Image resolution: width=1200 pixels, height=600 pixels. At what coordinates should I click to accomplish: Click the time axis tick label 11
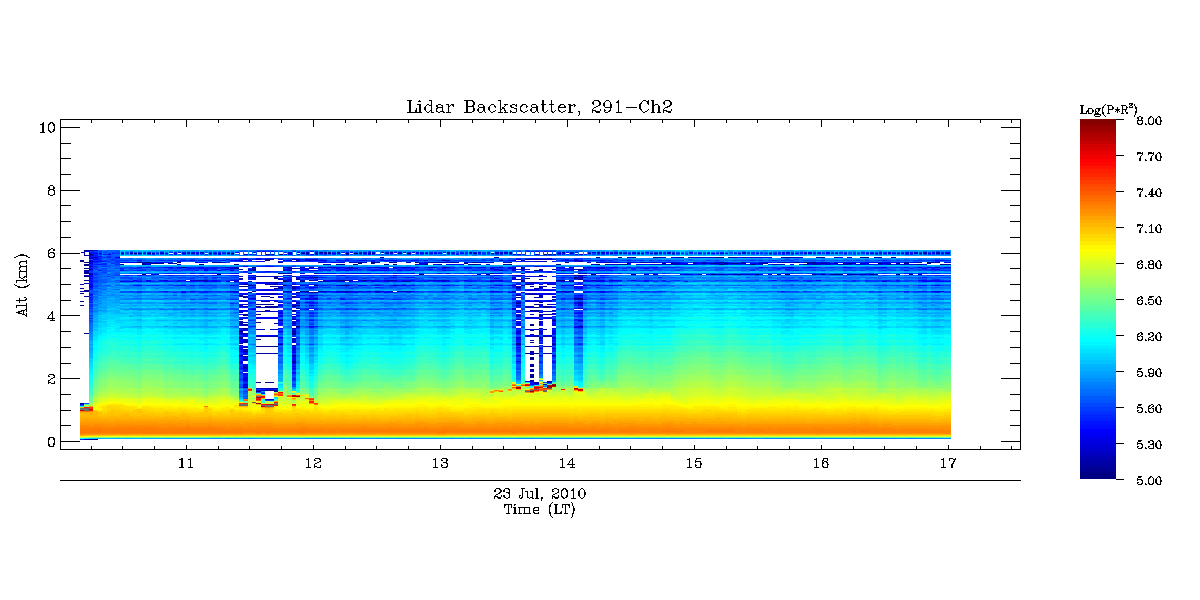coord(185,463)
